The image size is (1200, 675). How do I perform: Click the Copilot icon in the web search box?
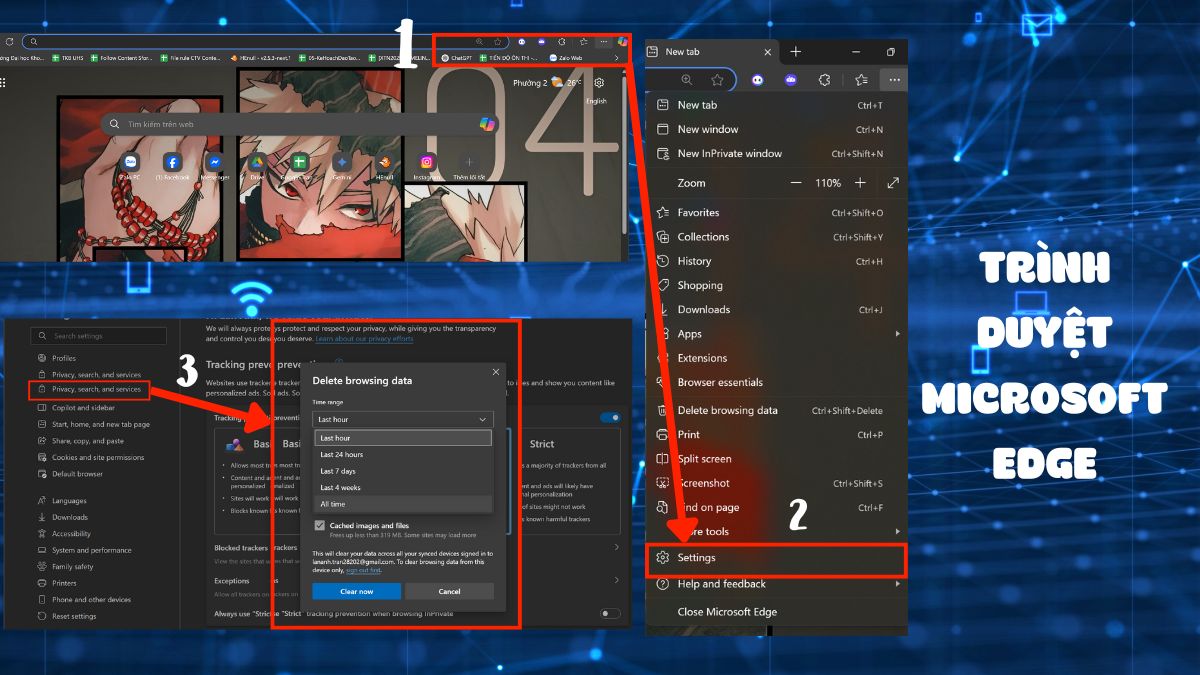(487, 124)
